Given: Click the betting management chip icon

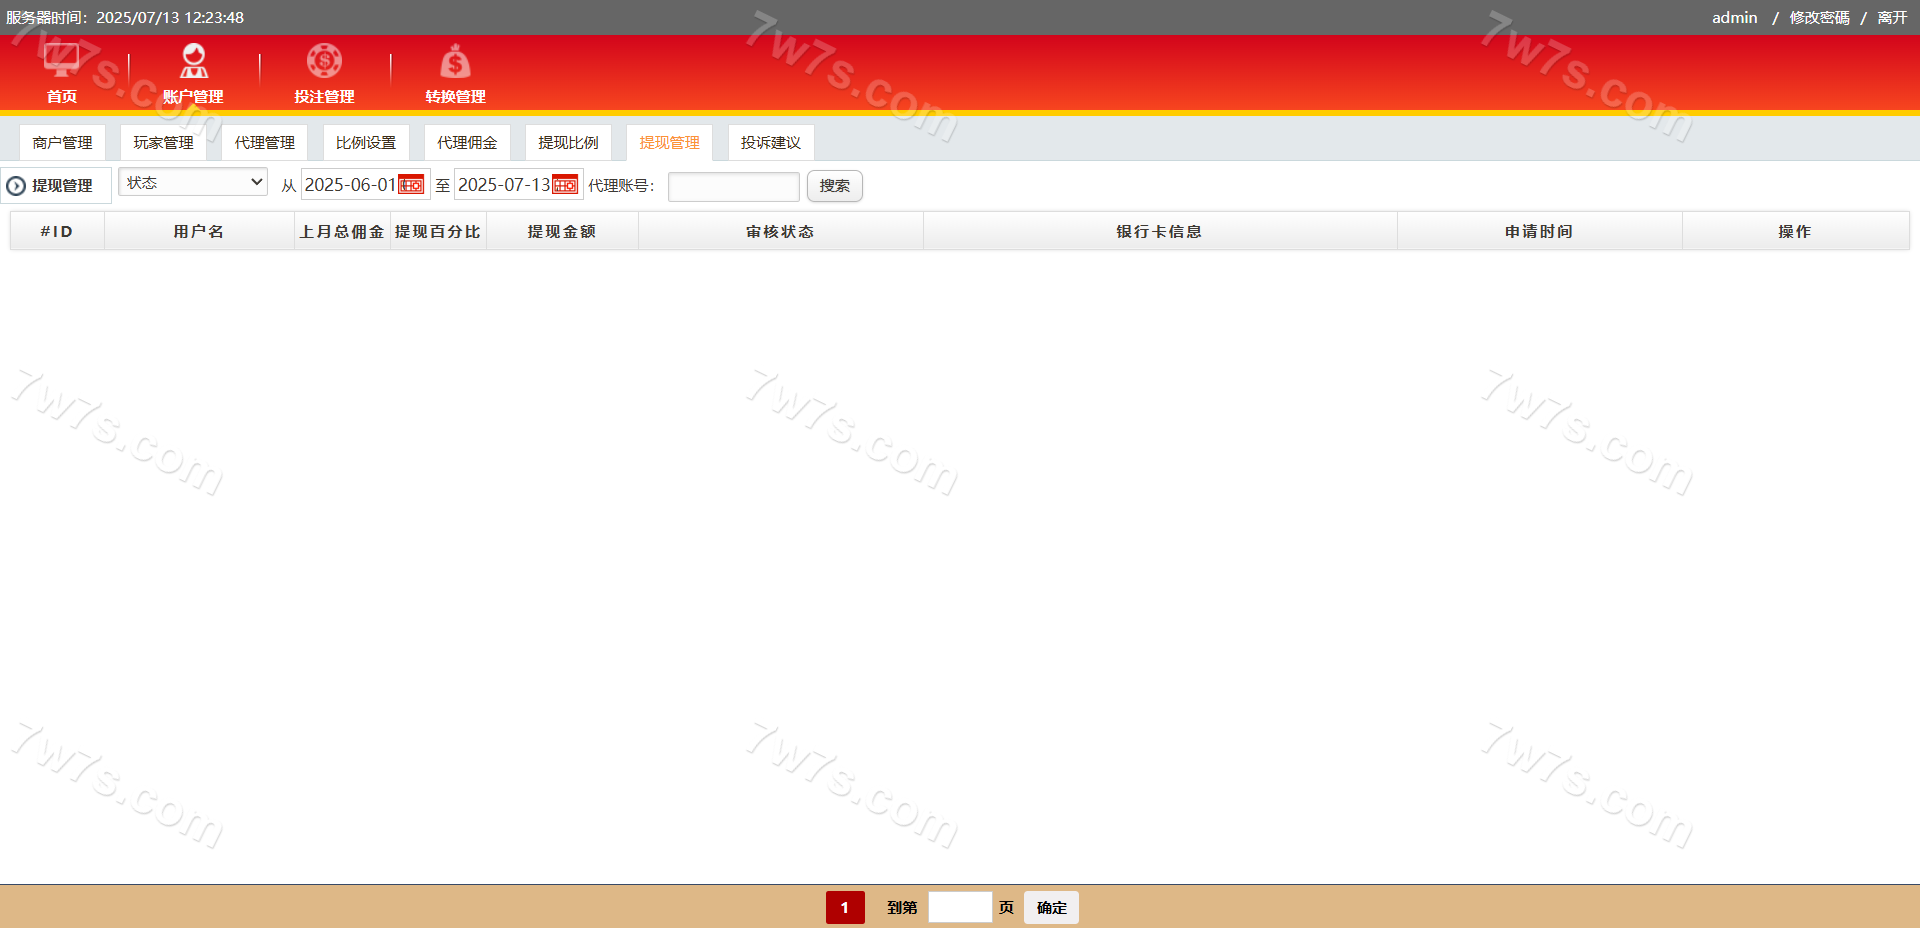Looking at the screenshot, I should pos(324,61).
